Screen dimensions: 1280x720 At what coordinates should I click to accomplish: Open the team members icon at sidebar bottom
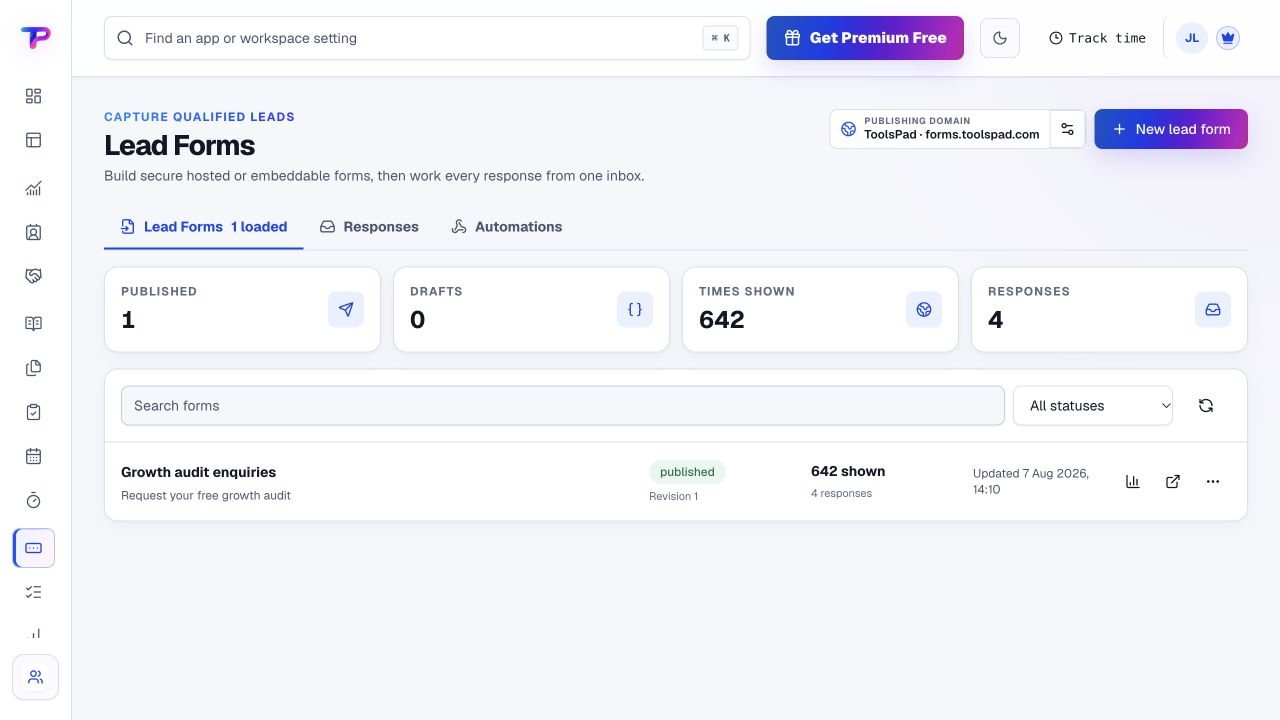tap(35, 677)
